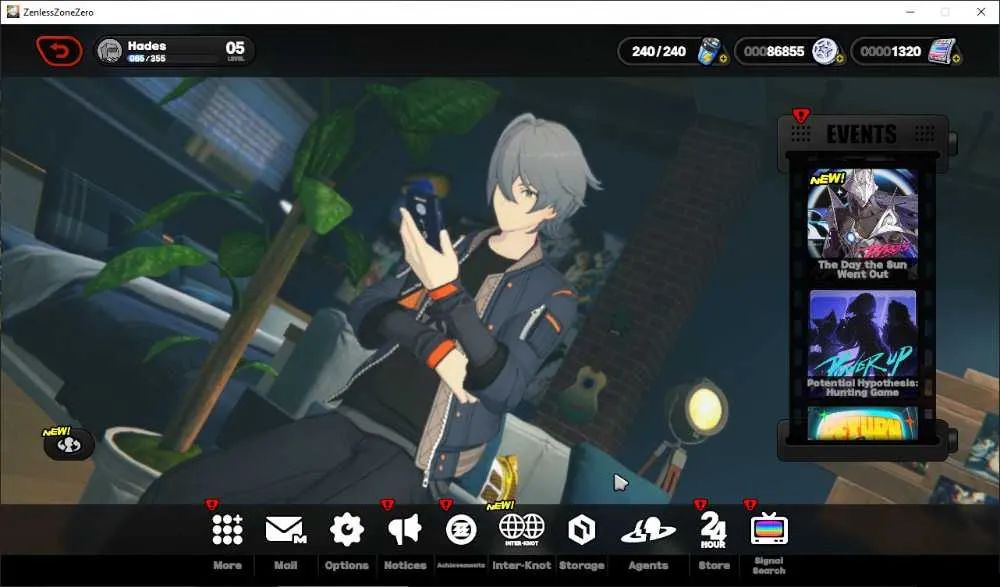Open Inter-Knot globe icon
The image size is (1000, 587).
pos(522,529)
